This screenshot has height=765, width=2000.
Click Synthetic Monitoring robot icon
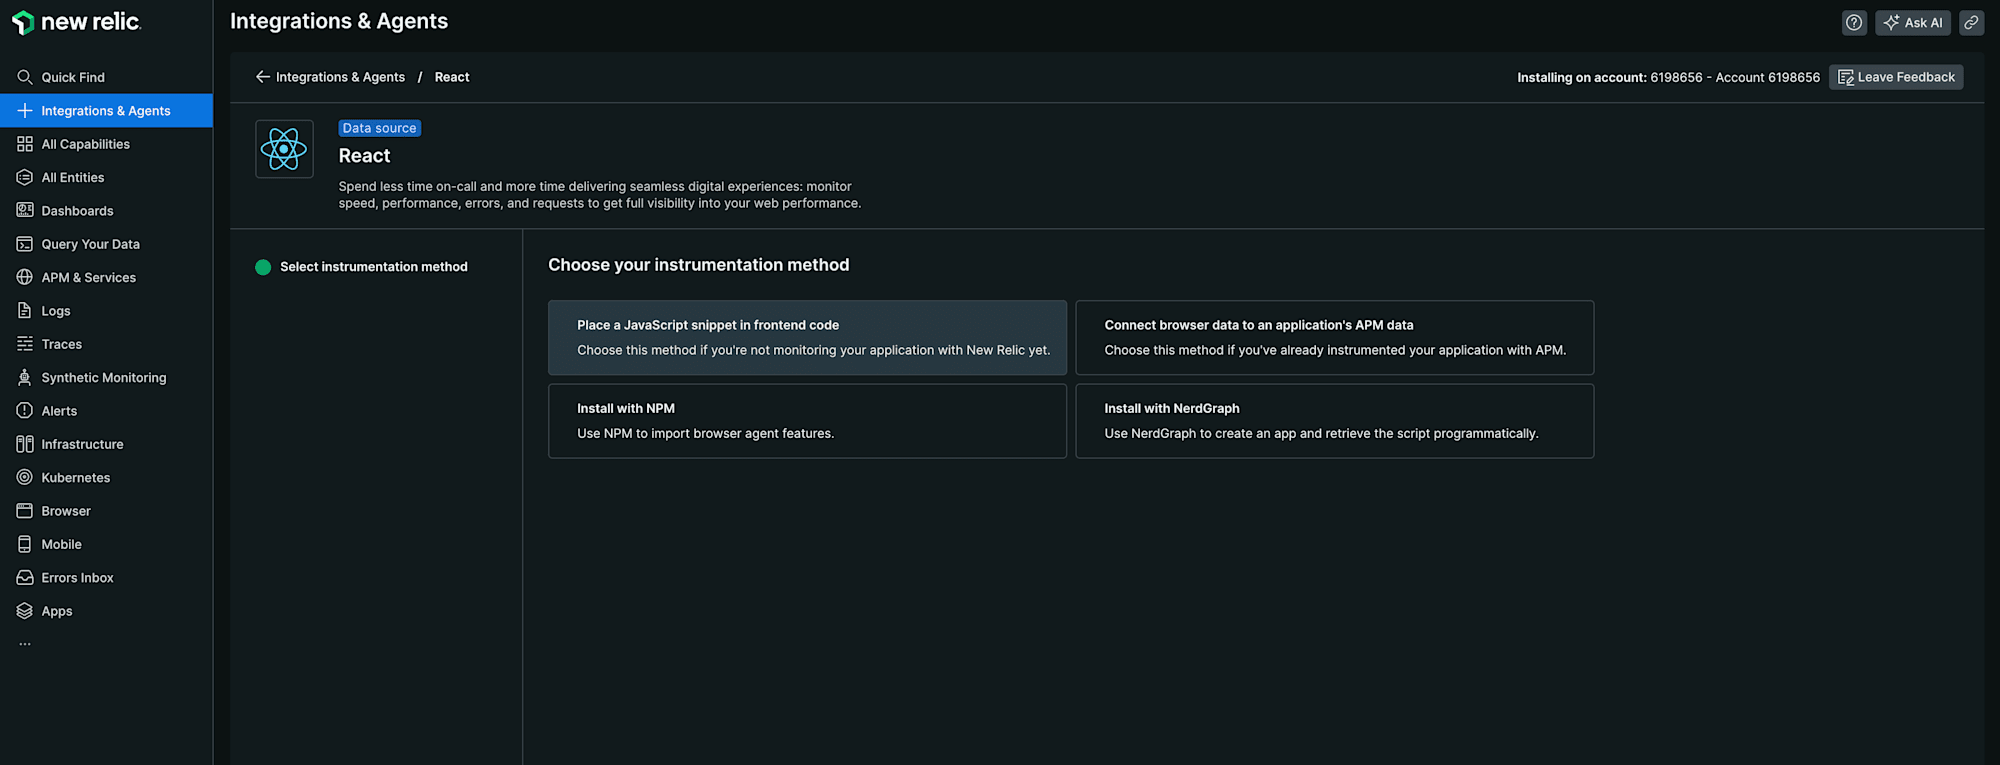[25, 377]
